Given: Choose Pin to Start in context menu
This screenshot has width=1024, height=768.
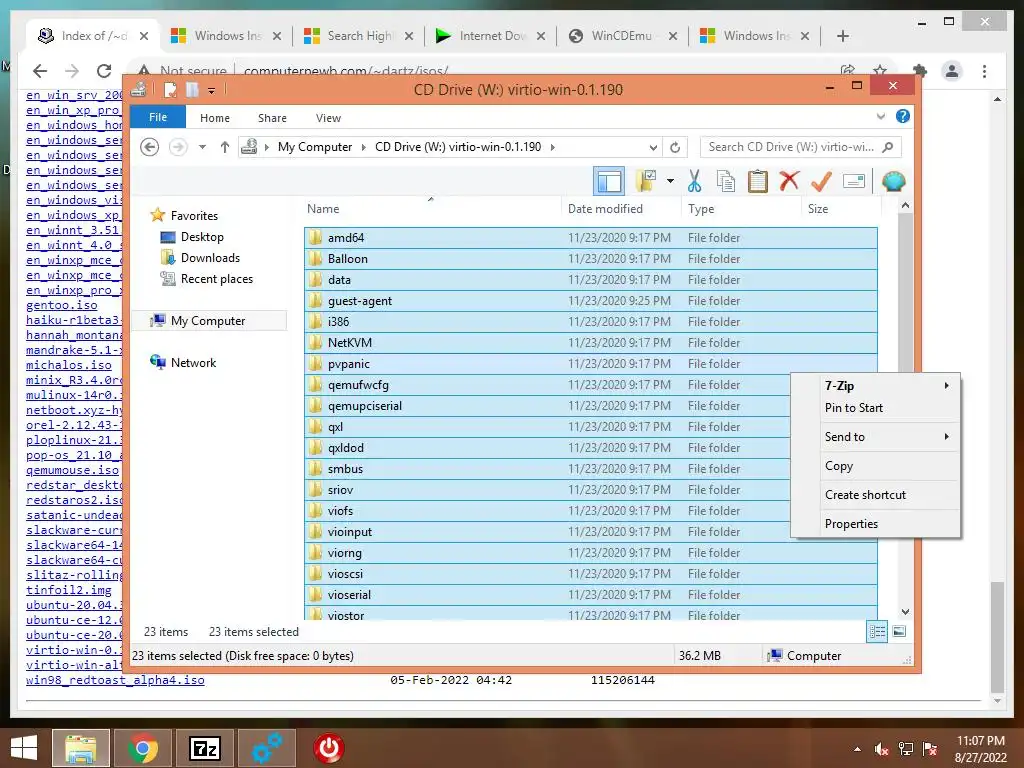Looking at the screenshot, I should click(x=875, y=408).
